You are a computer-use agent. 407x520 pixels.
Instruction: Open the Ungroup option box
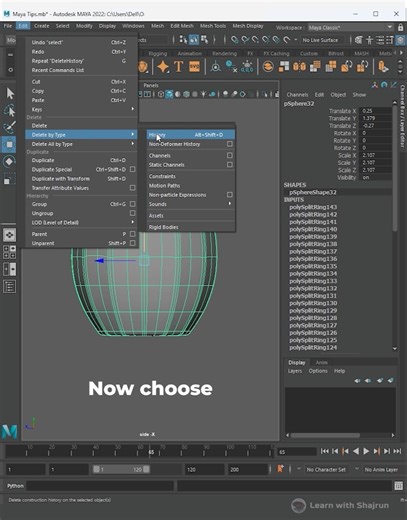(132, 213)
